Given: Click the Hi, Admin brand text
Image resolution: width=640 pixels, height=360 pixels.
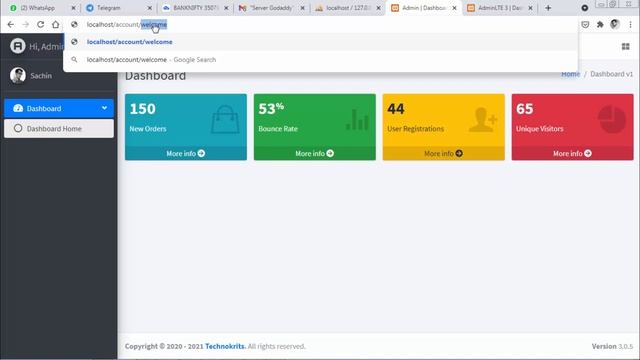Looking at the screenshot, I should coord(46,47).
